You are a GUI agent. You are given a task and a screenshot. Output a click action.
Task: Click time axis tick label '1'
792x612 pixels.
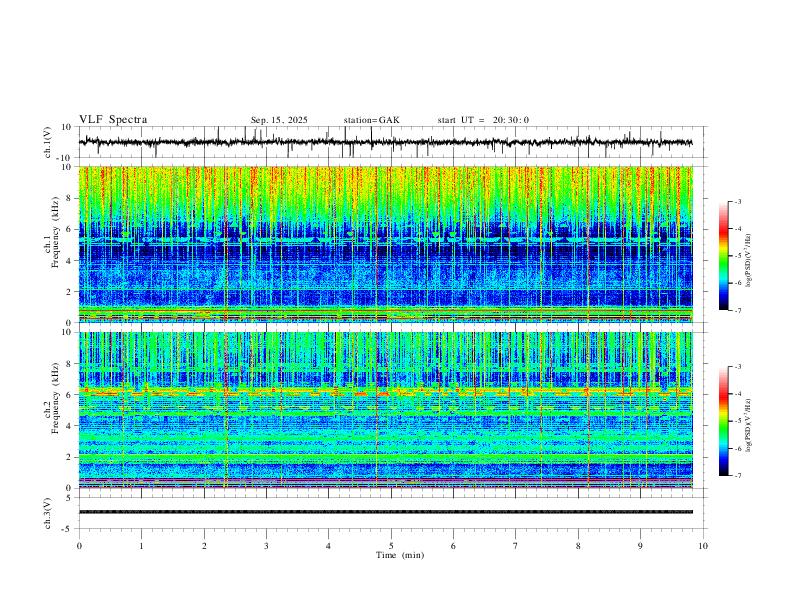tap(141, 546)
